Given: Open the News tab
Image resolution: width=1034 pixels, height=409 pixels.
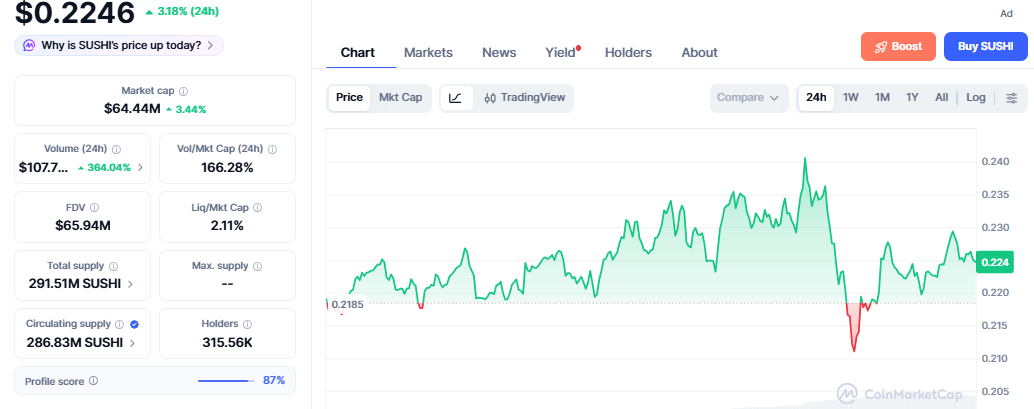Looking at the screenshot, I should pos(499,53).
